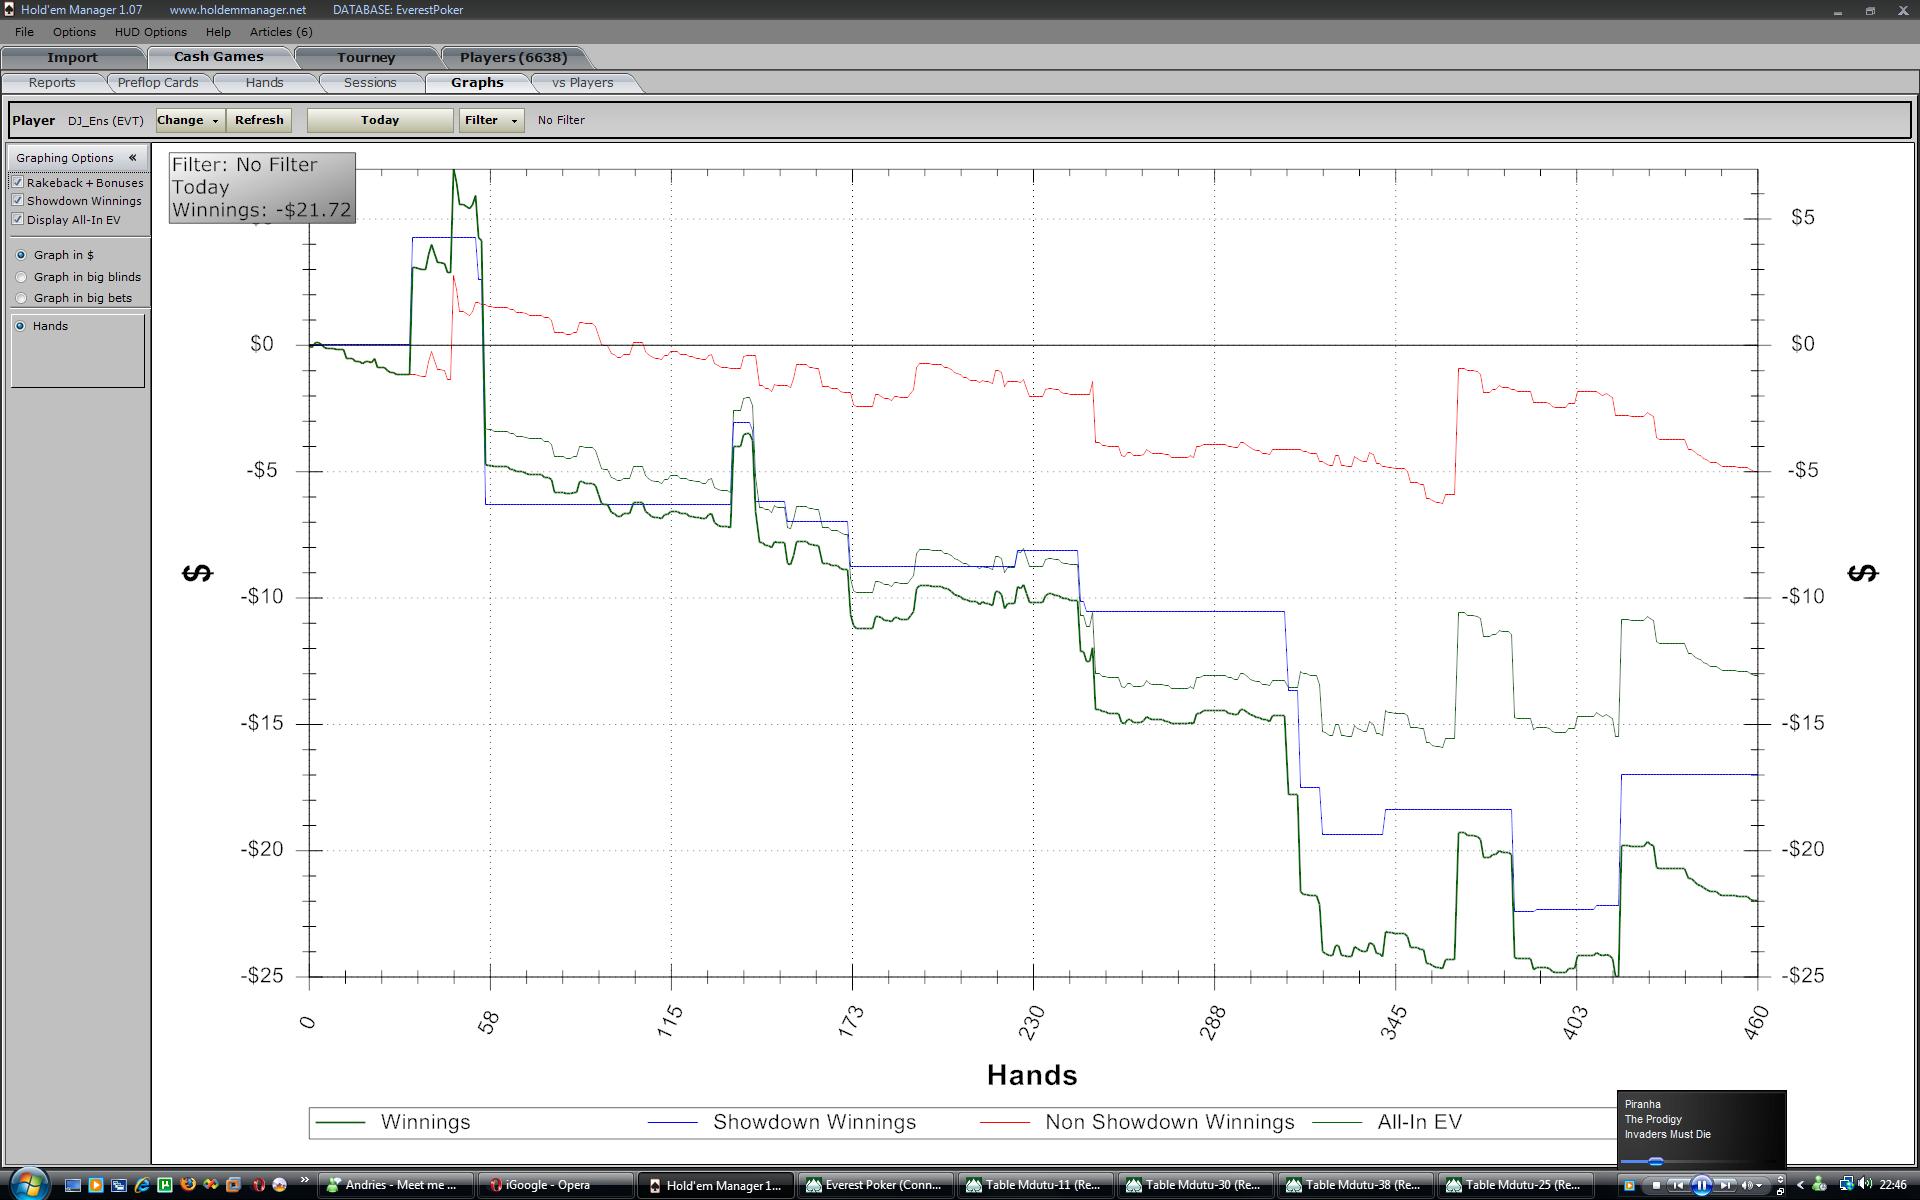Open the Options menu
This screenshot has height=1200, width=1920.
point(74,32)
